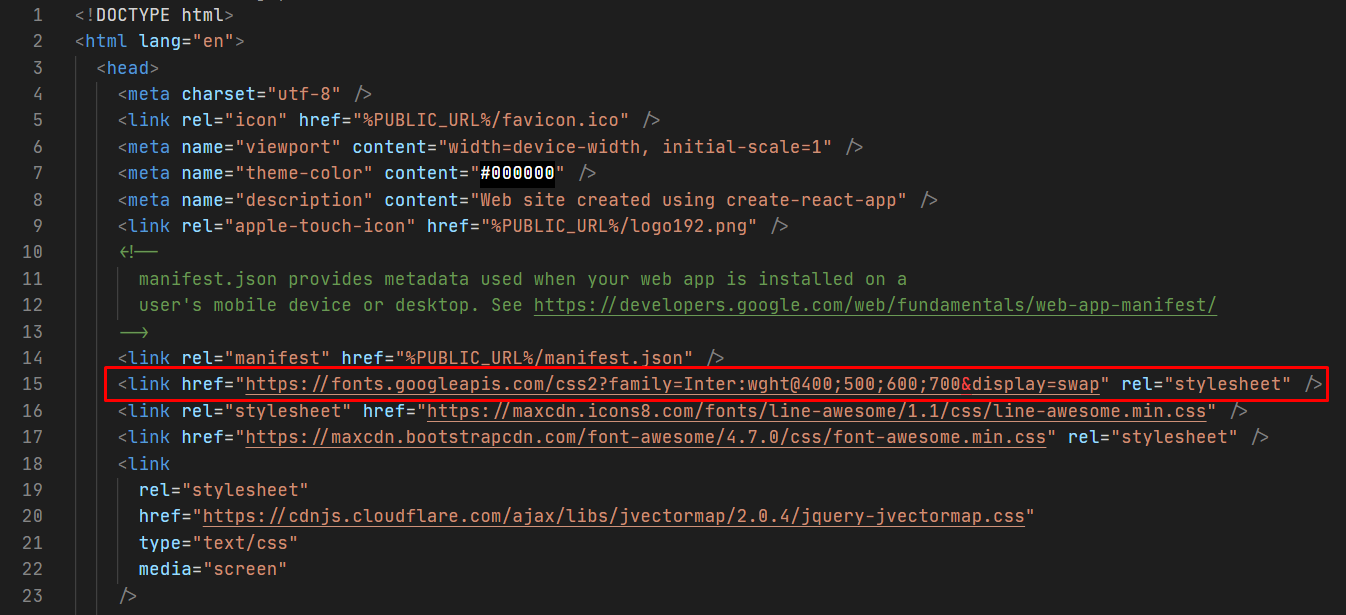The height and width of the screenshot is (615, 1346).
Task: Click the comment opening marker on line 10
Action: point(138,252)
